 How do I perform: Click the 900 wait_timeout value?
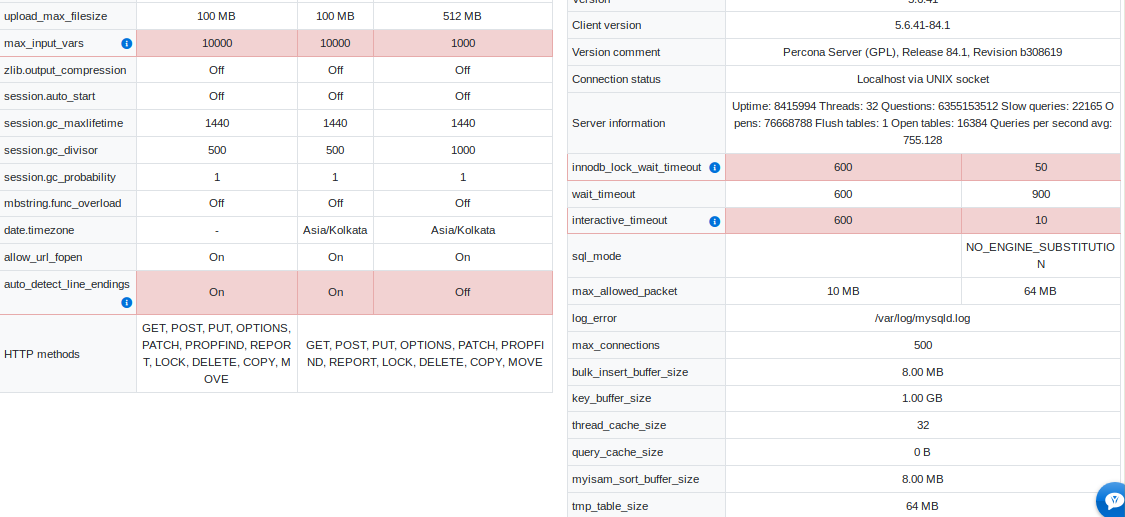1040,194
